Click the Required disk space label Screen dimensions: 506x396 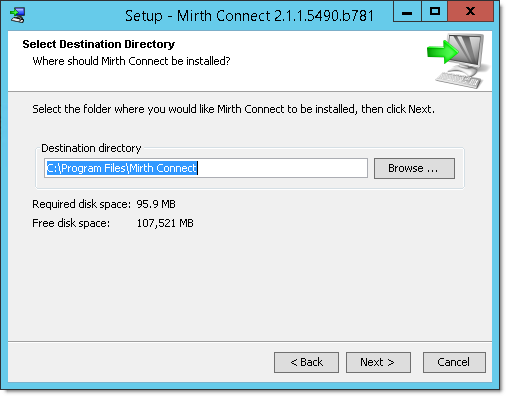(82, 204)
